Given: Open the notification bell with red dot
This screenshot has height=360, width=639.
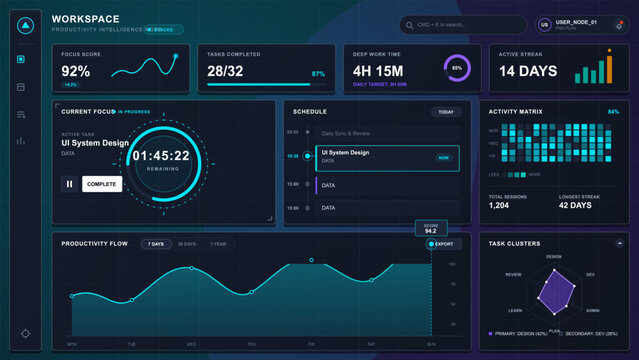Looking at the screenshot, I should [x=619, y=25].
